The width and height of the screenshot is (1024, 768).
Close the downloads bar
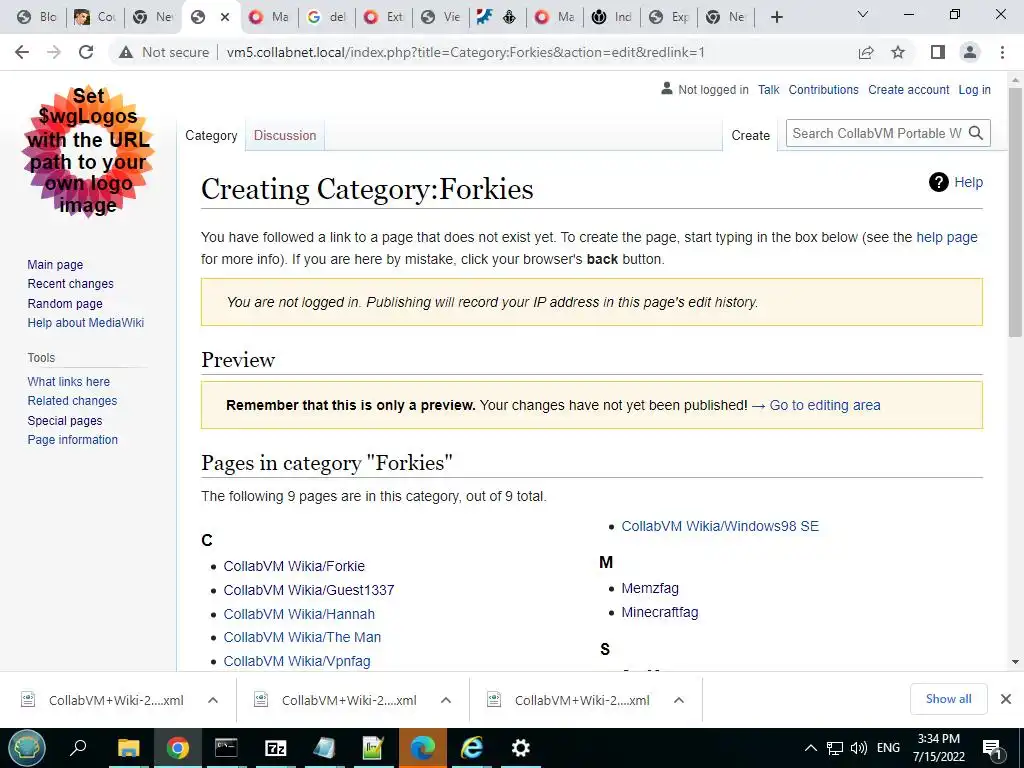1006,699
